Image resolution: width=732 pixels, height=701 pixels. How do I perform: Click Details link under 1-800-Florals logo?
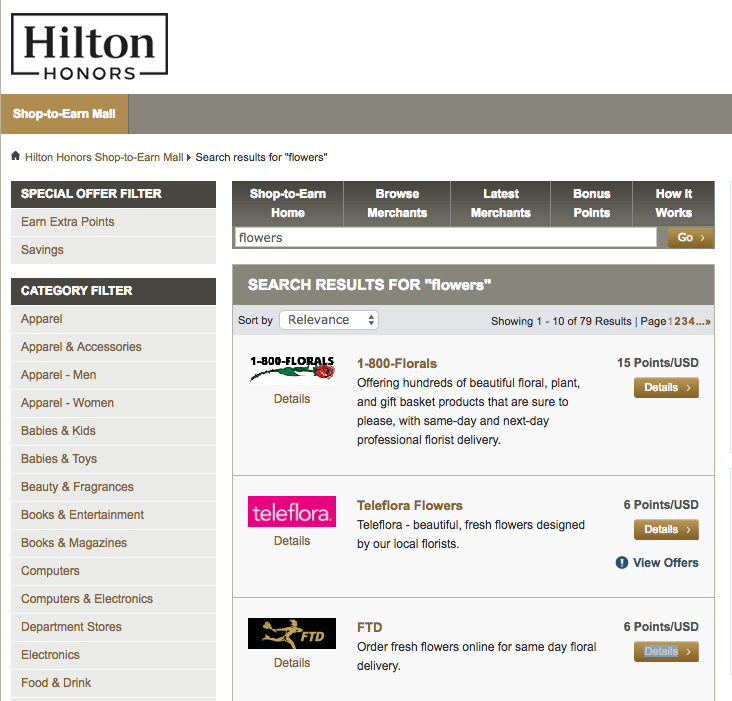point(292,399)
